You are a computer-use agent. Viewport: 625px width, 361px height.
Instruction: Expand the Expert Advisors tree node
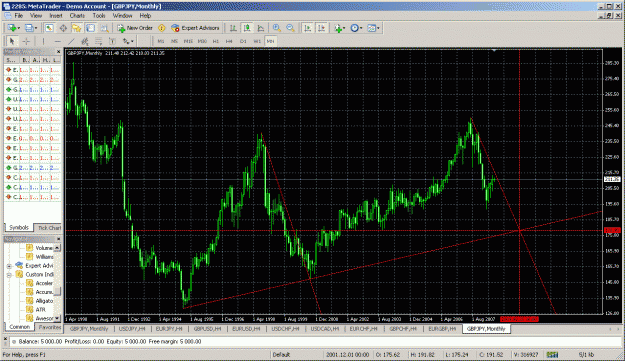click(x=9, y=266)
